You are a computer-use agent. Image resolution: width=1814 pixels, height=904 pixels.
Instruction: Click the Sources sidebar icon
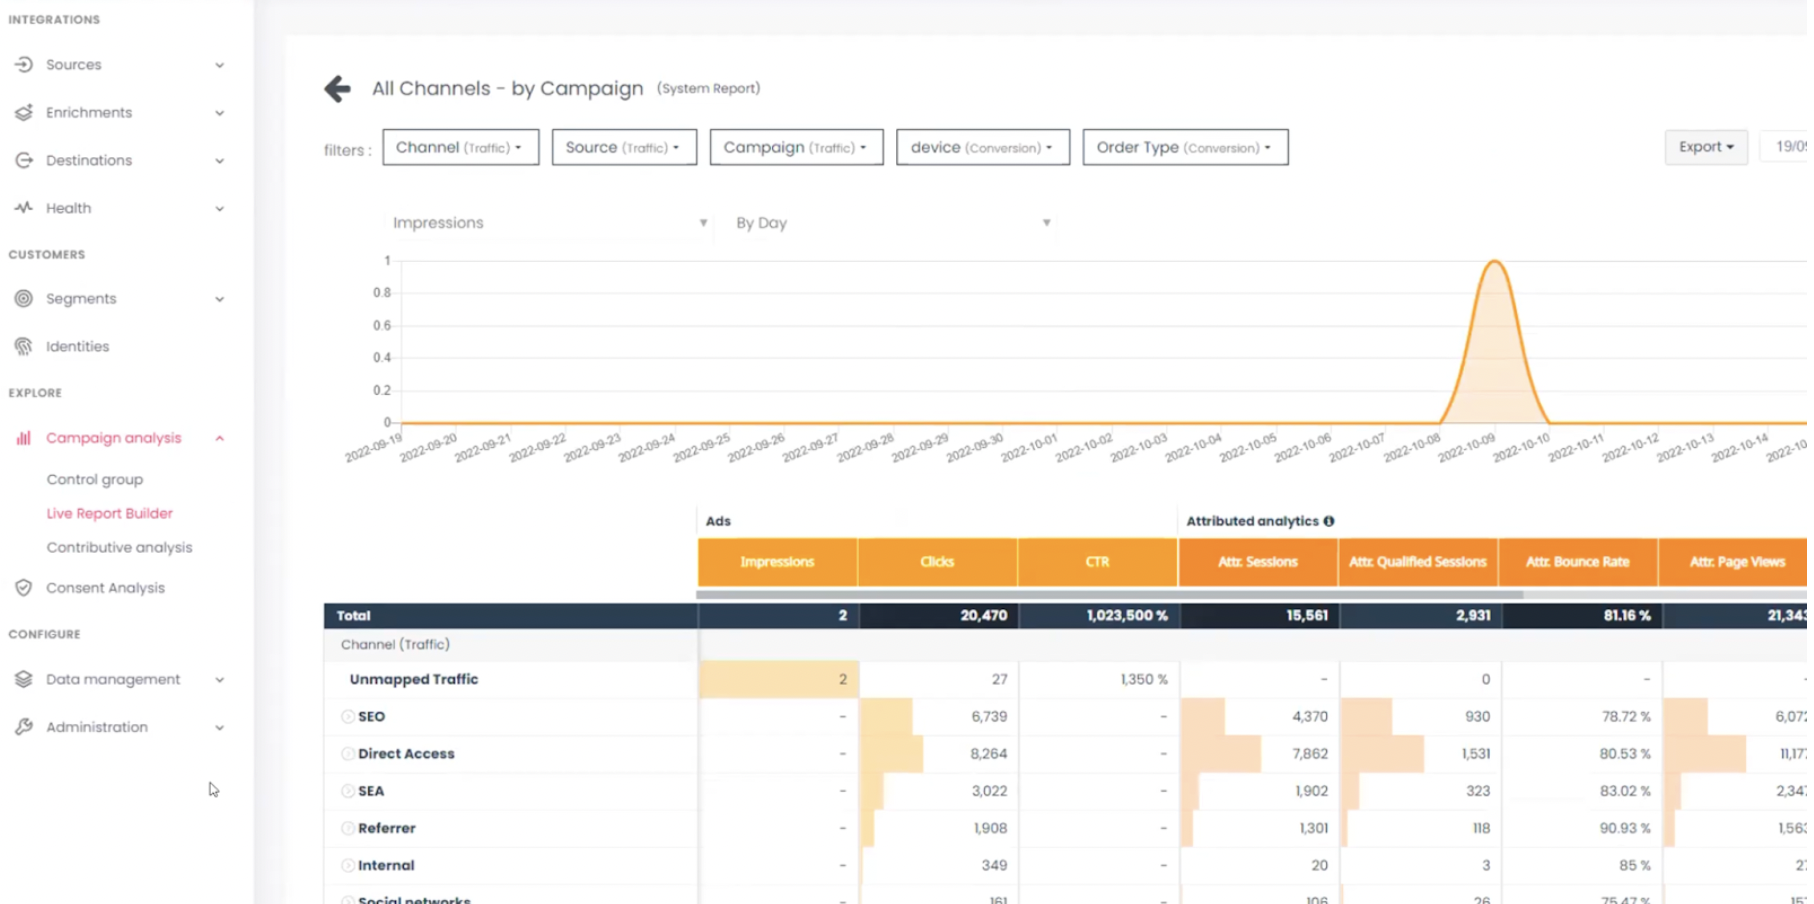click(x=24, y=65)
